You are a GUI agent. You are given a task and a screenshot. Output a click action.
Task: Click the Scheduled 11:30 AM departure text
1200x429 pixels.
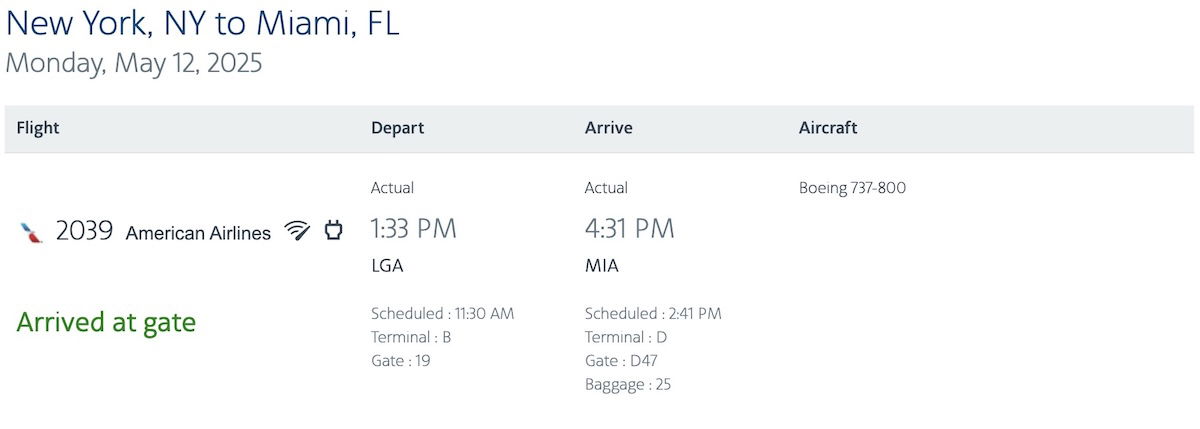pos(442,313)
